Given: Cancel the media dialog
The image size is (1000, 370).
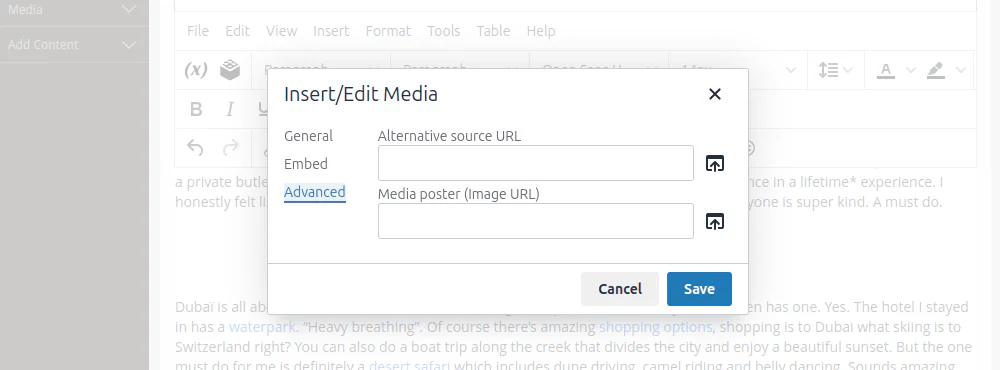Looking at the screenshot, I should (619, 289).
